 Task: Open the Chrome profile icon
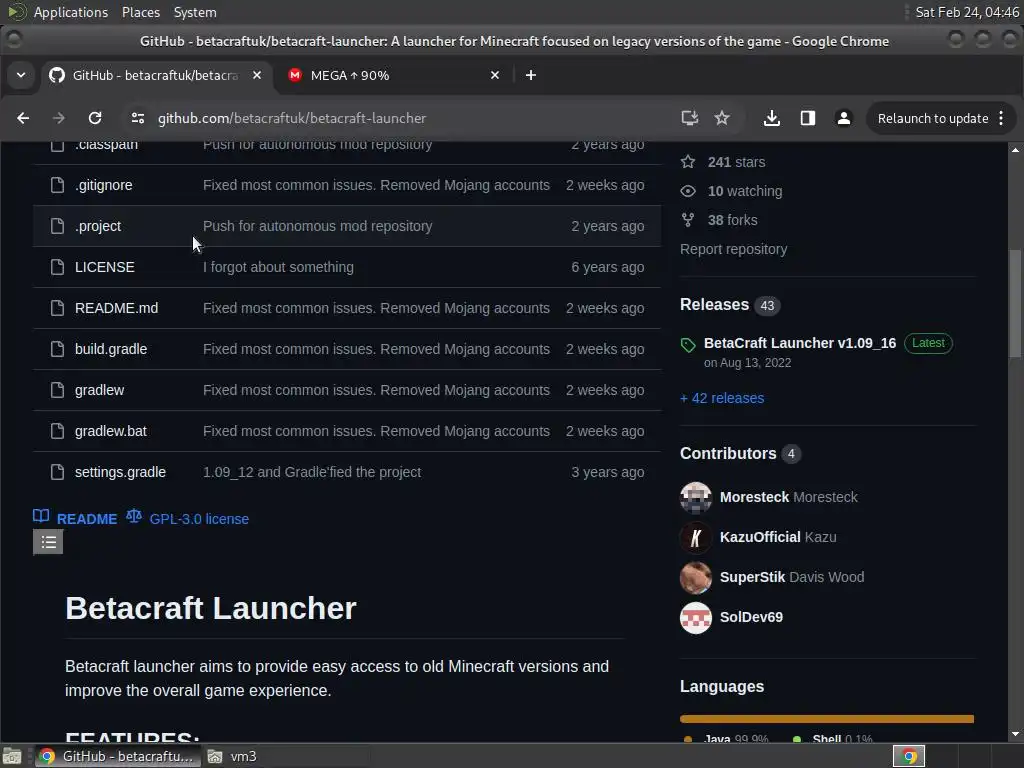[x=844, y=118]
